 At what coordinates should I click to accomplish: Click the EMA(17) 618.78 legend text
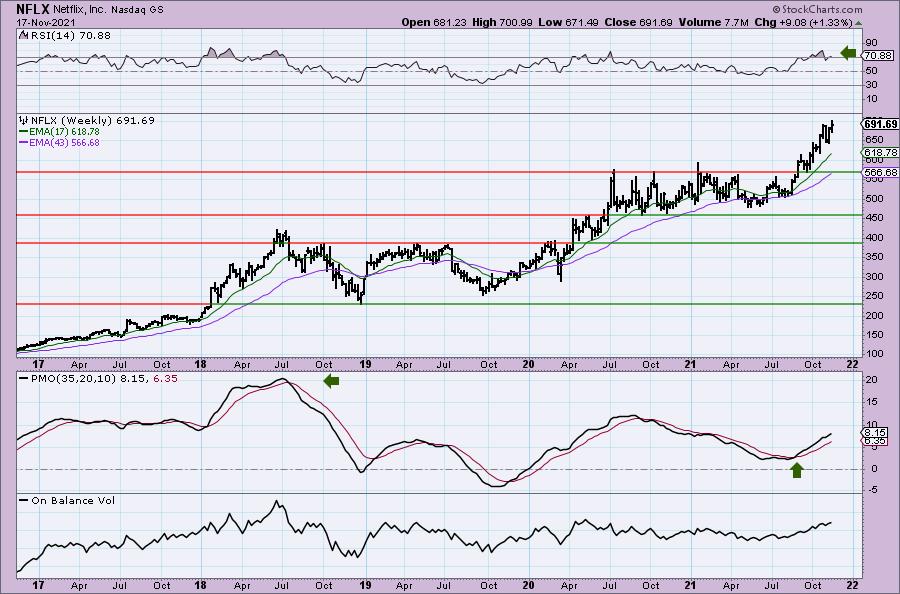(x=64, y=131)
